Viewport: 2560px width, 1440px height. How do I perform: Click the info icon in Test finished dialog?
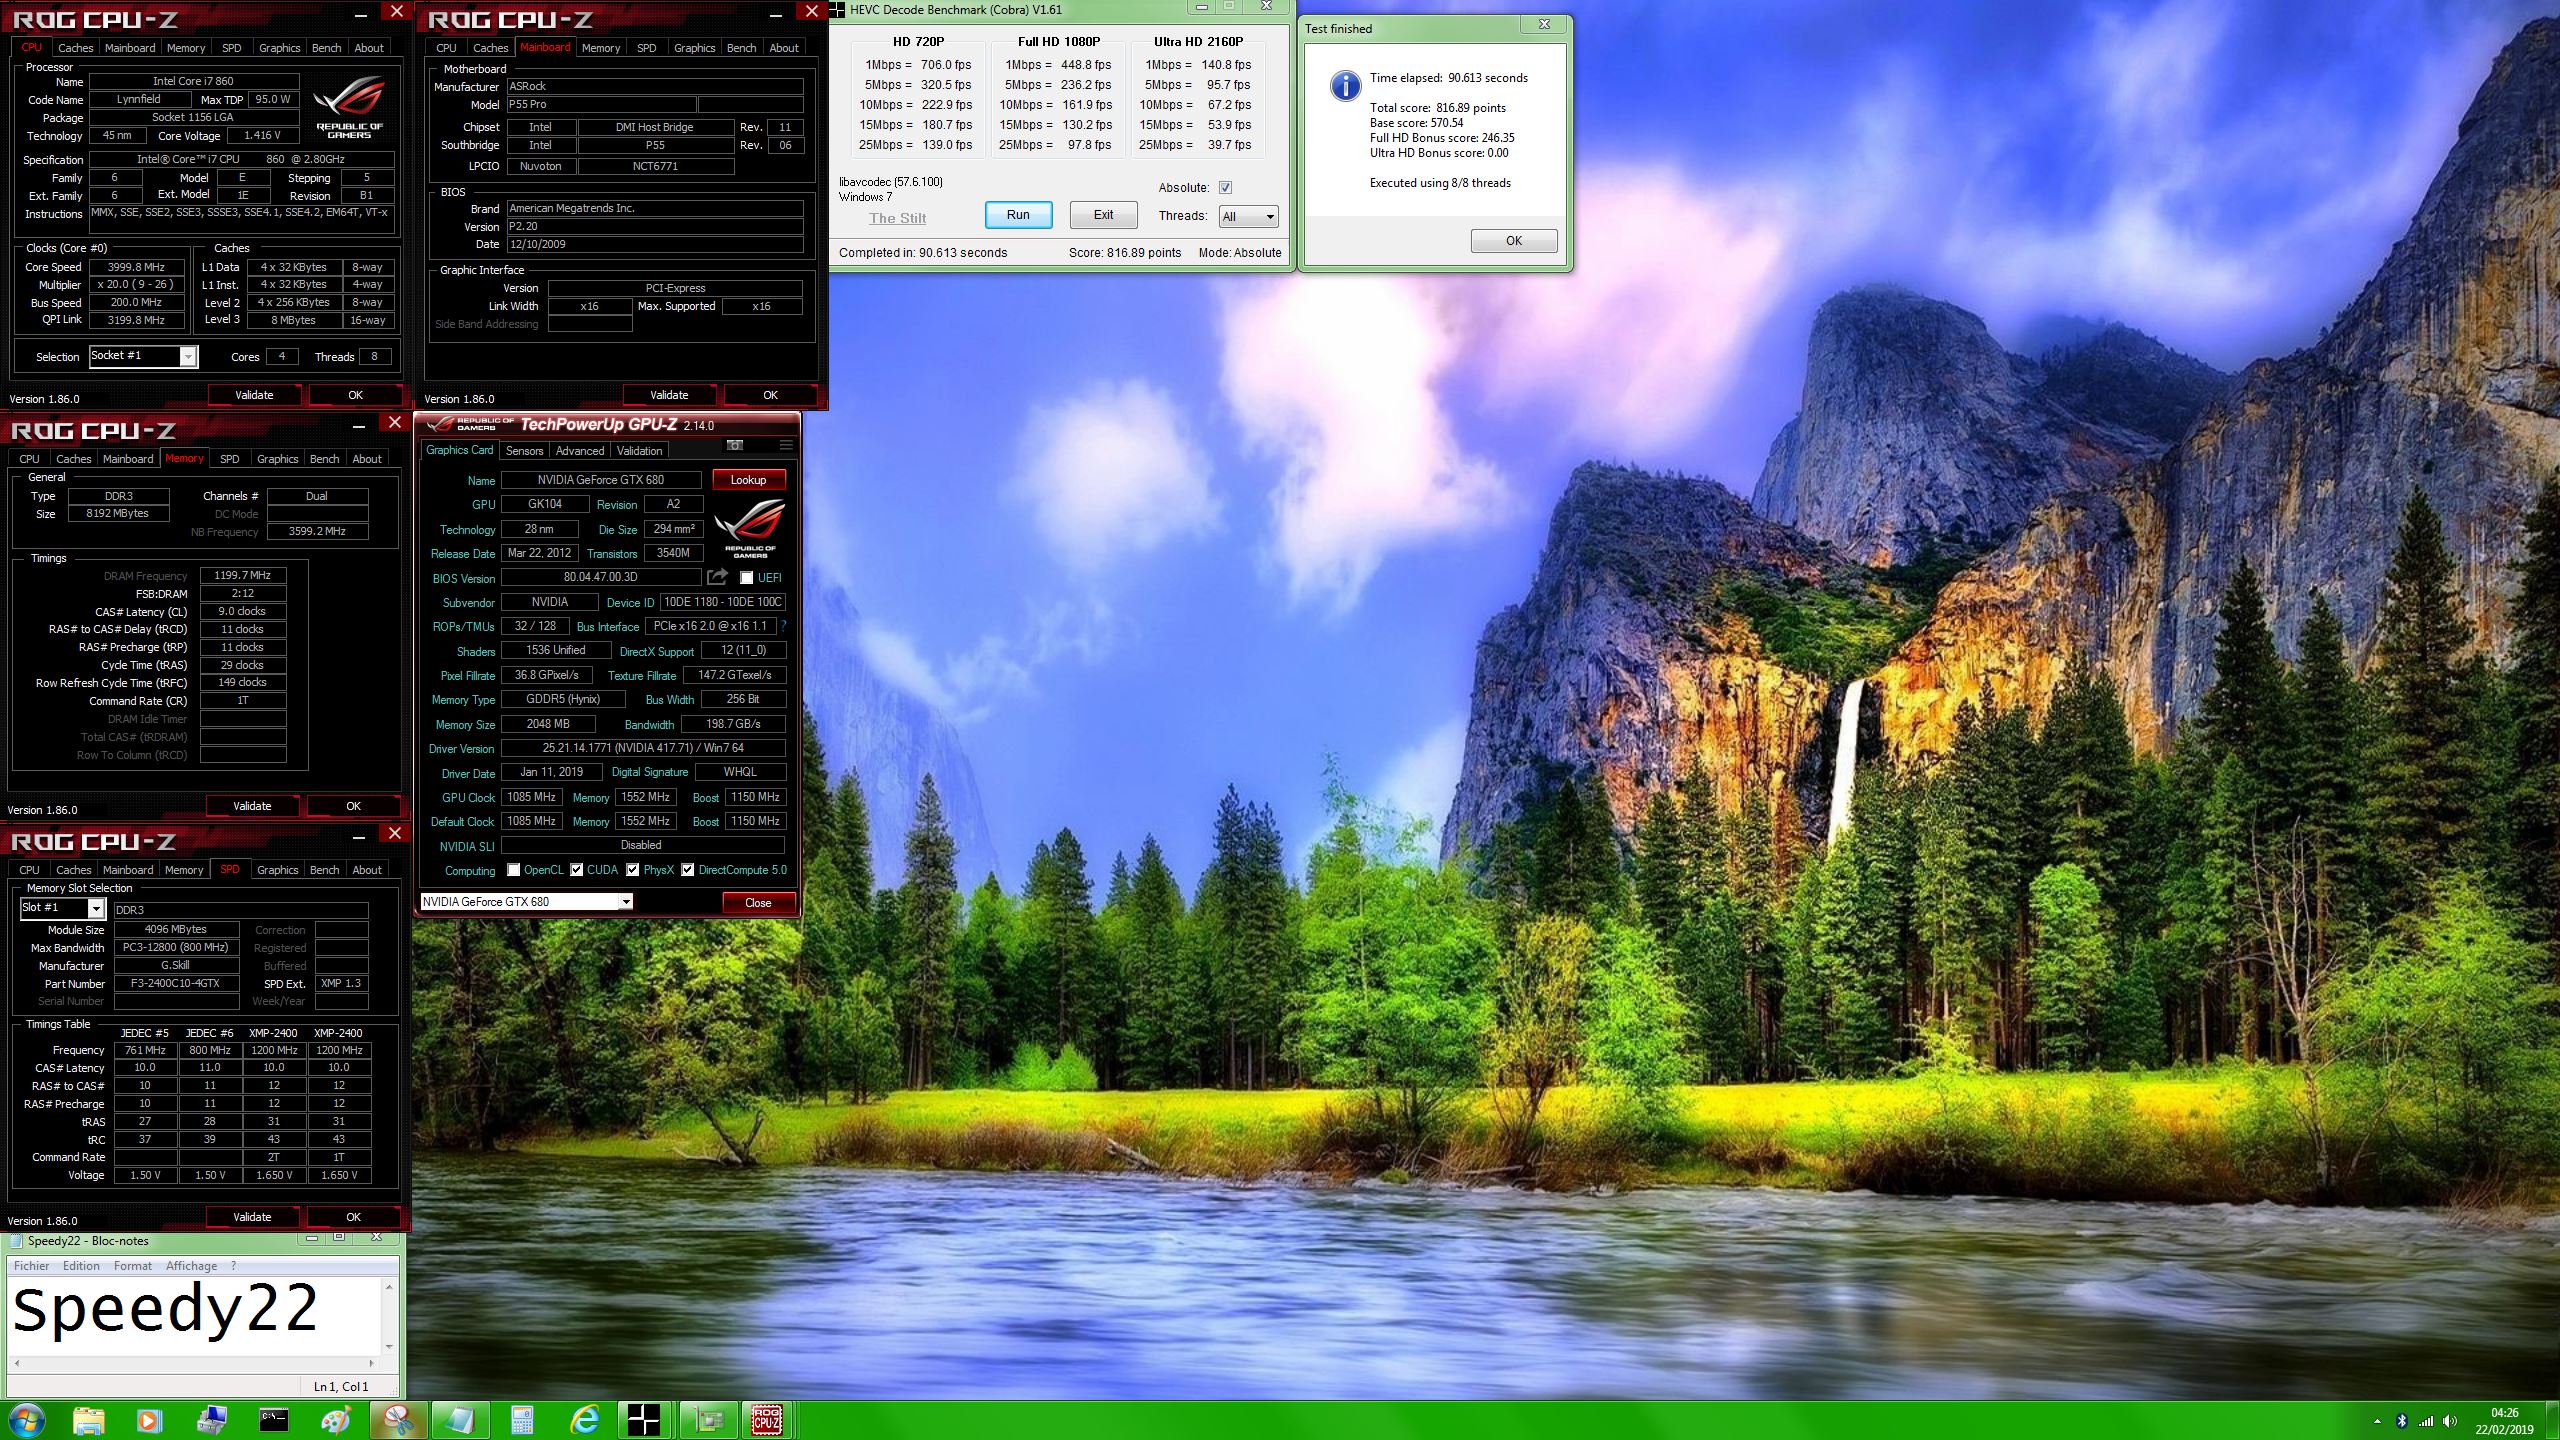(1345, 85)
